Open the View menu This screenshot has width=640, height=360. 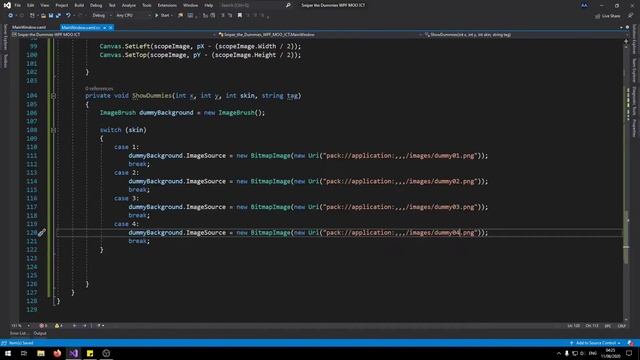point(44,5)
